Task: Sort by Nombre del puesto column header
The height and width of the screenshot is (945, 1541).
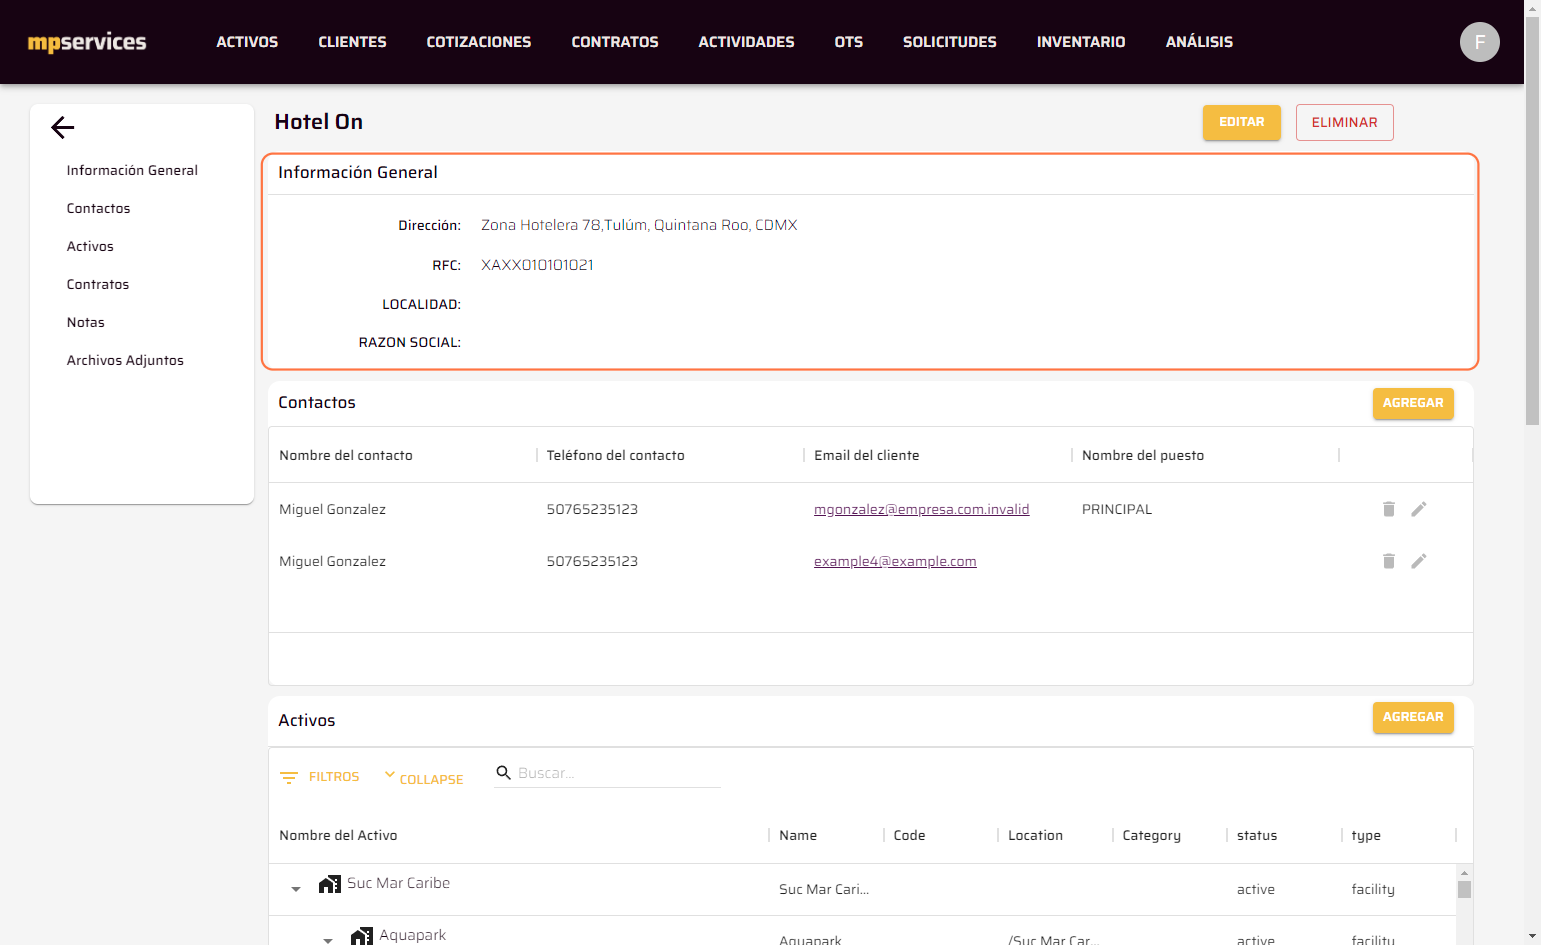Action: click(1143, 455)
